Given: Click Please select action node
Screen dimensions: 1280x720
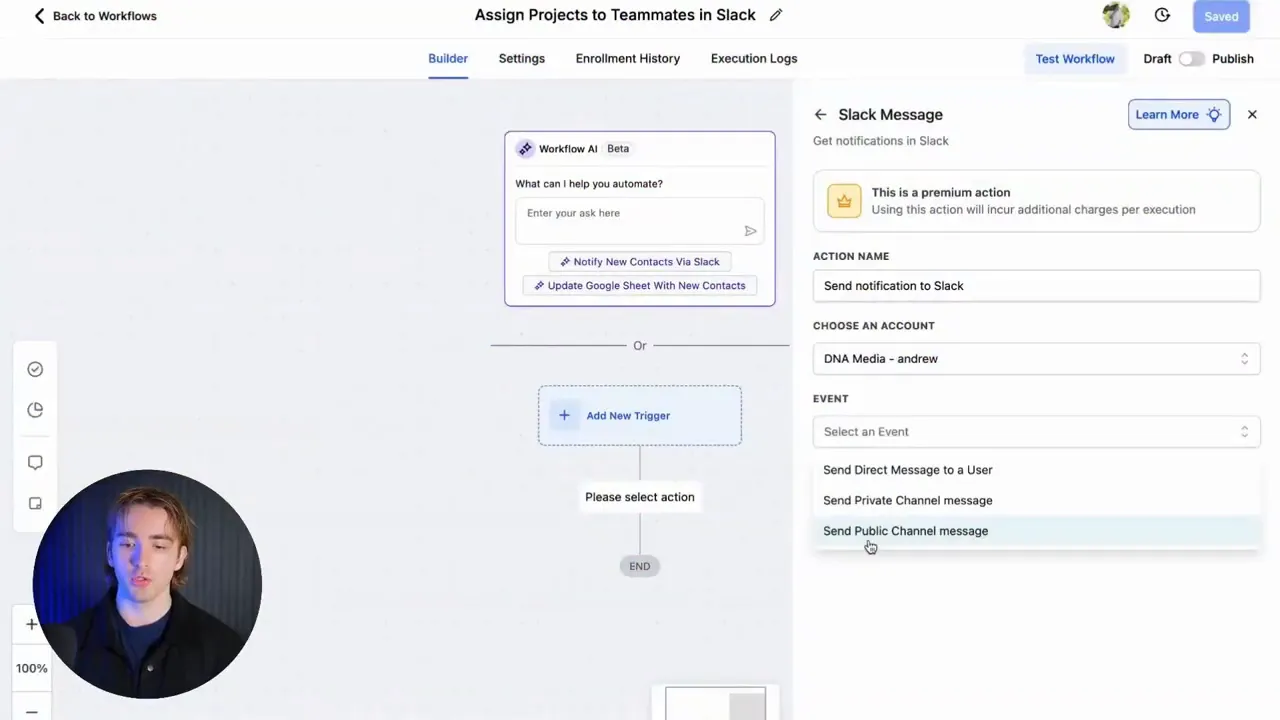Looking at the screenshot, I should (x=640, y=497).
